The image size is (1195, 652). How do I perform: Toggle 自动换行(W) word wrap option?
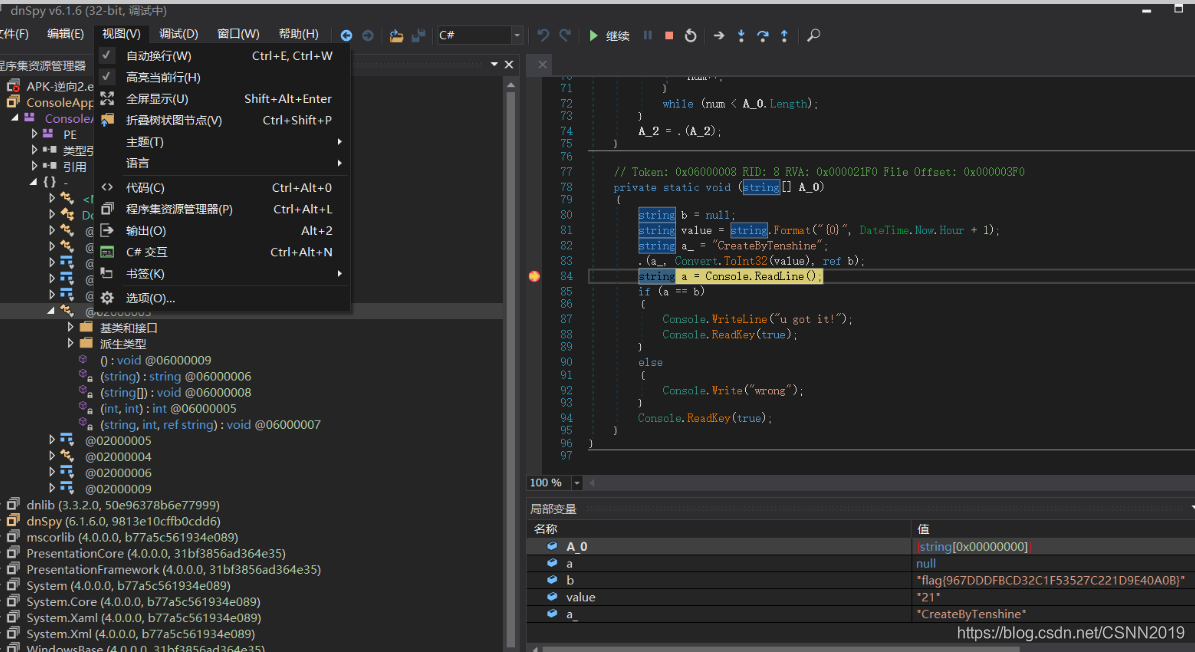click(x=222, y=56)
